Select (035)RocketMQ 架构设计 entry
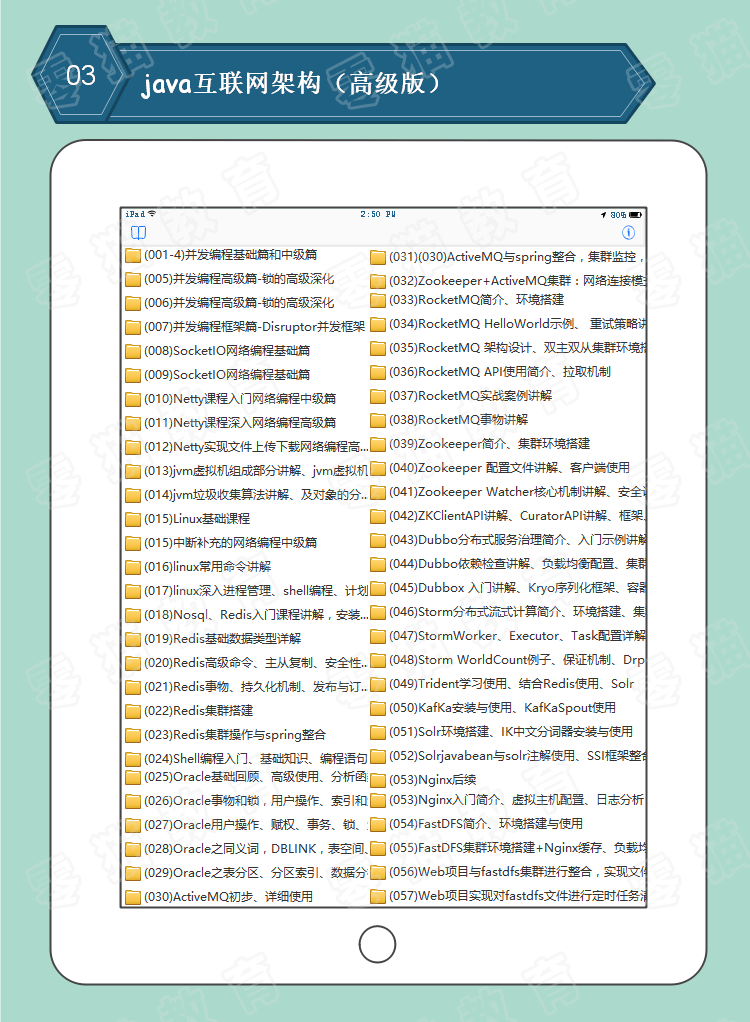Viewport: 750px width, 1022px height. (517, 348)
